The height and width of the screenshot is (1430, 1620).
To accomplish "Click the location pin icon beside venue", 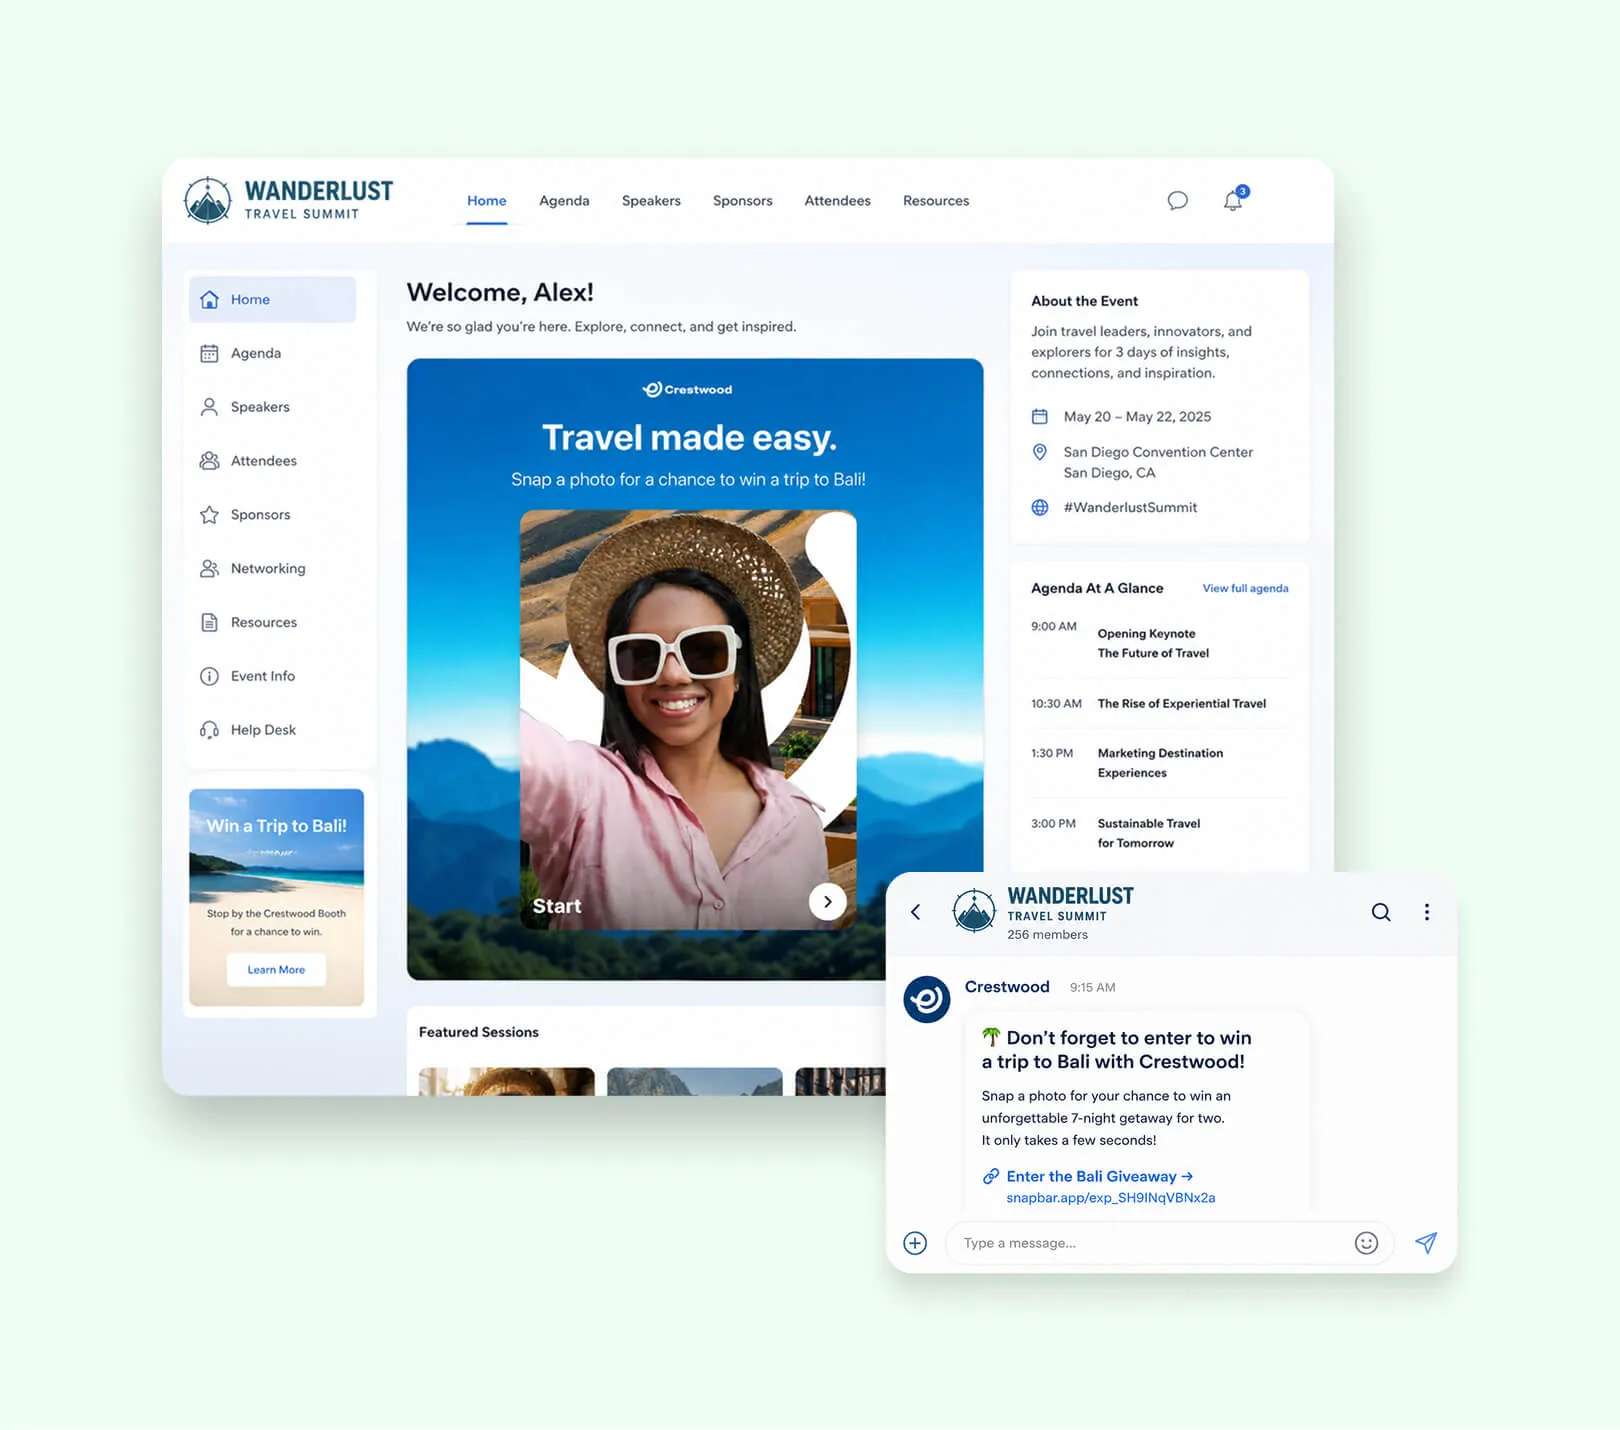I will (1040, 452).
